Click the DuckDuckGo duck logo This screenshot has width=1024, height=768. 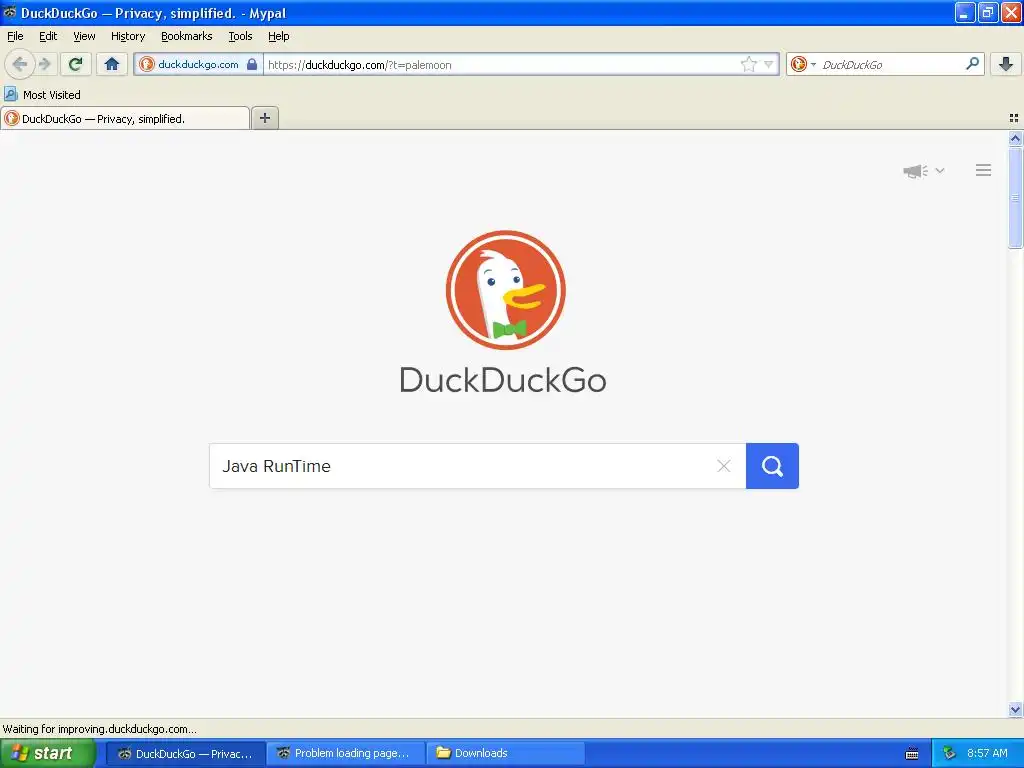(x=505, y=290)
